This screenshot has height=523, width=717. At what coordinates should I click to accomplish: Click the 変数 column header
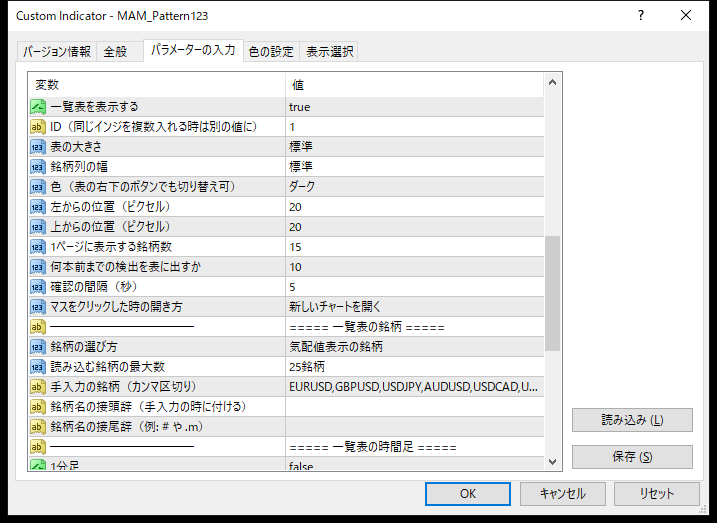pyautogui.click(x=157, y=85)
